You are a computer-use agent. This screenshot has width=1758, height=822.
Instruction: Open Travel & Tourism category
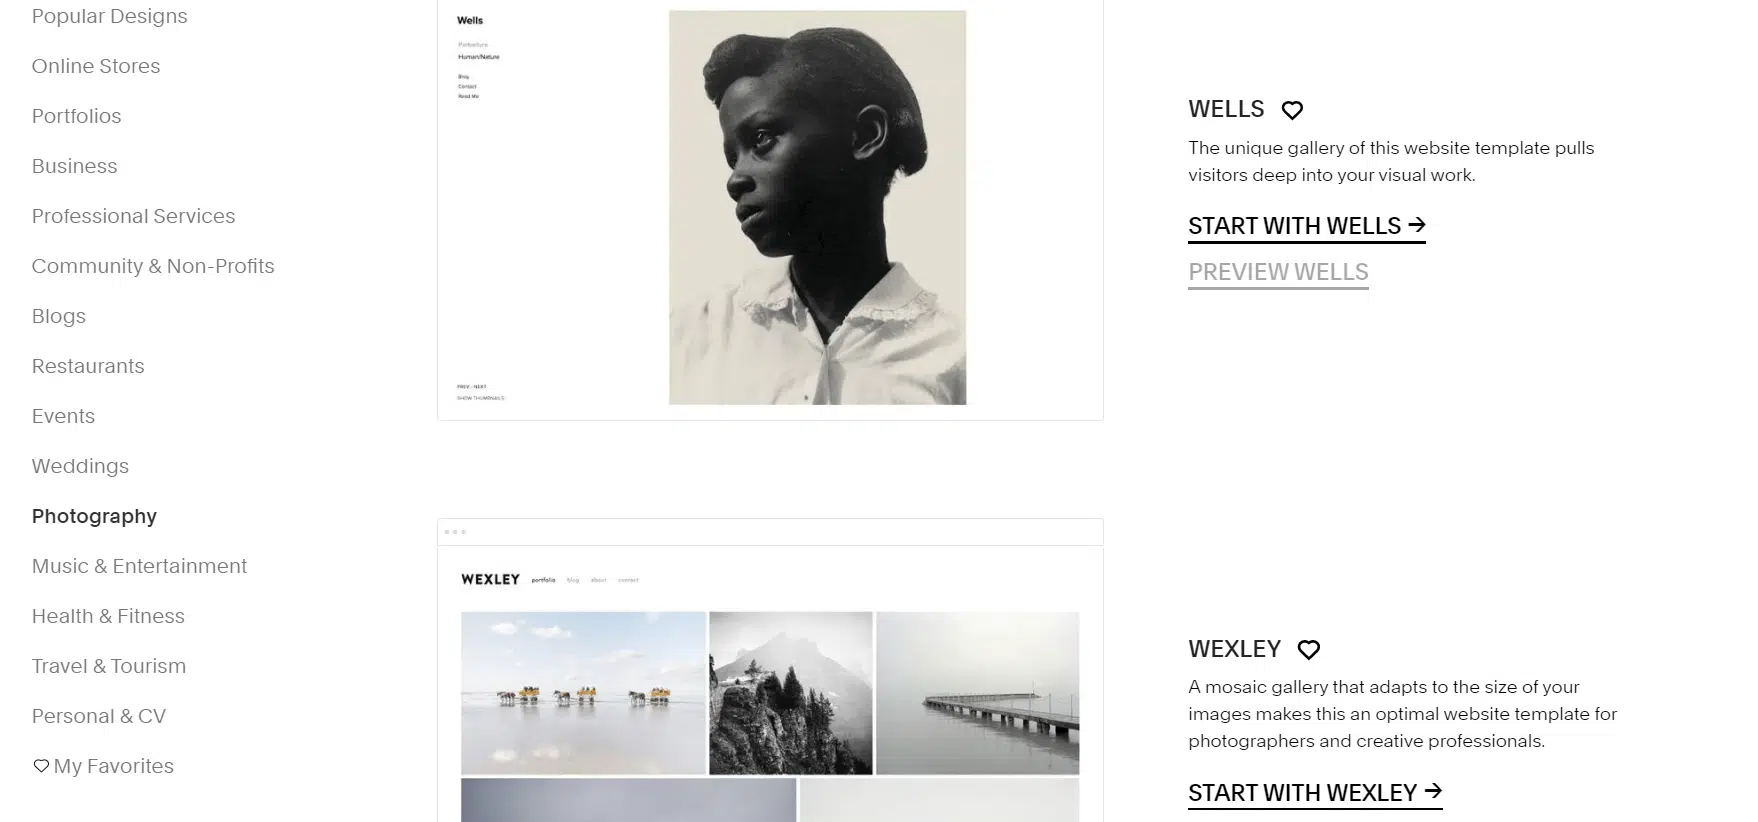click(109, 666)
